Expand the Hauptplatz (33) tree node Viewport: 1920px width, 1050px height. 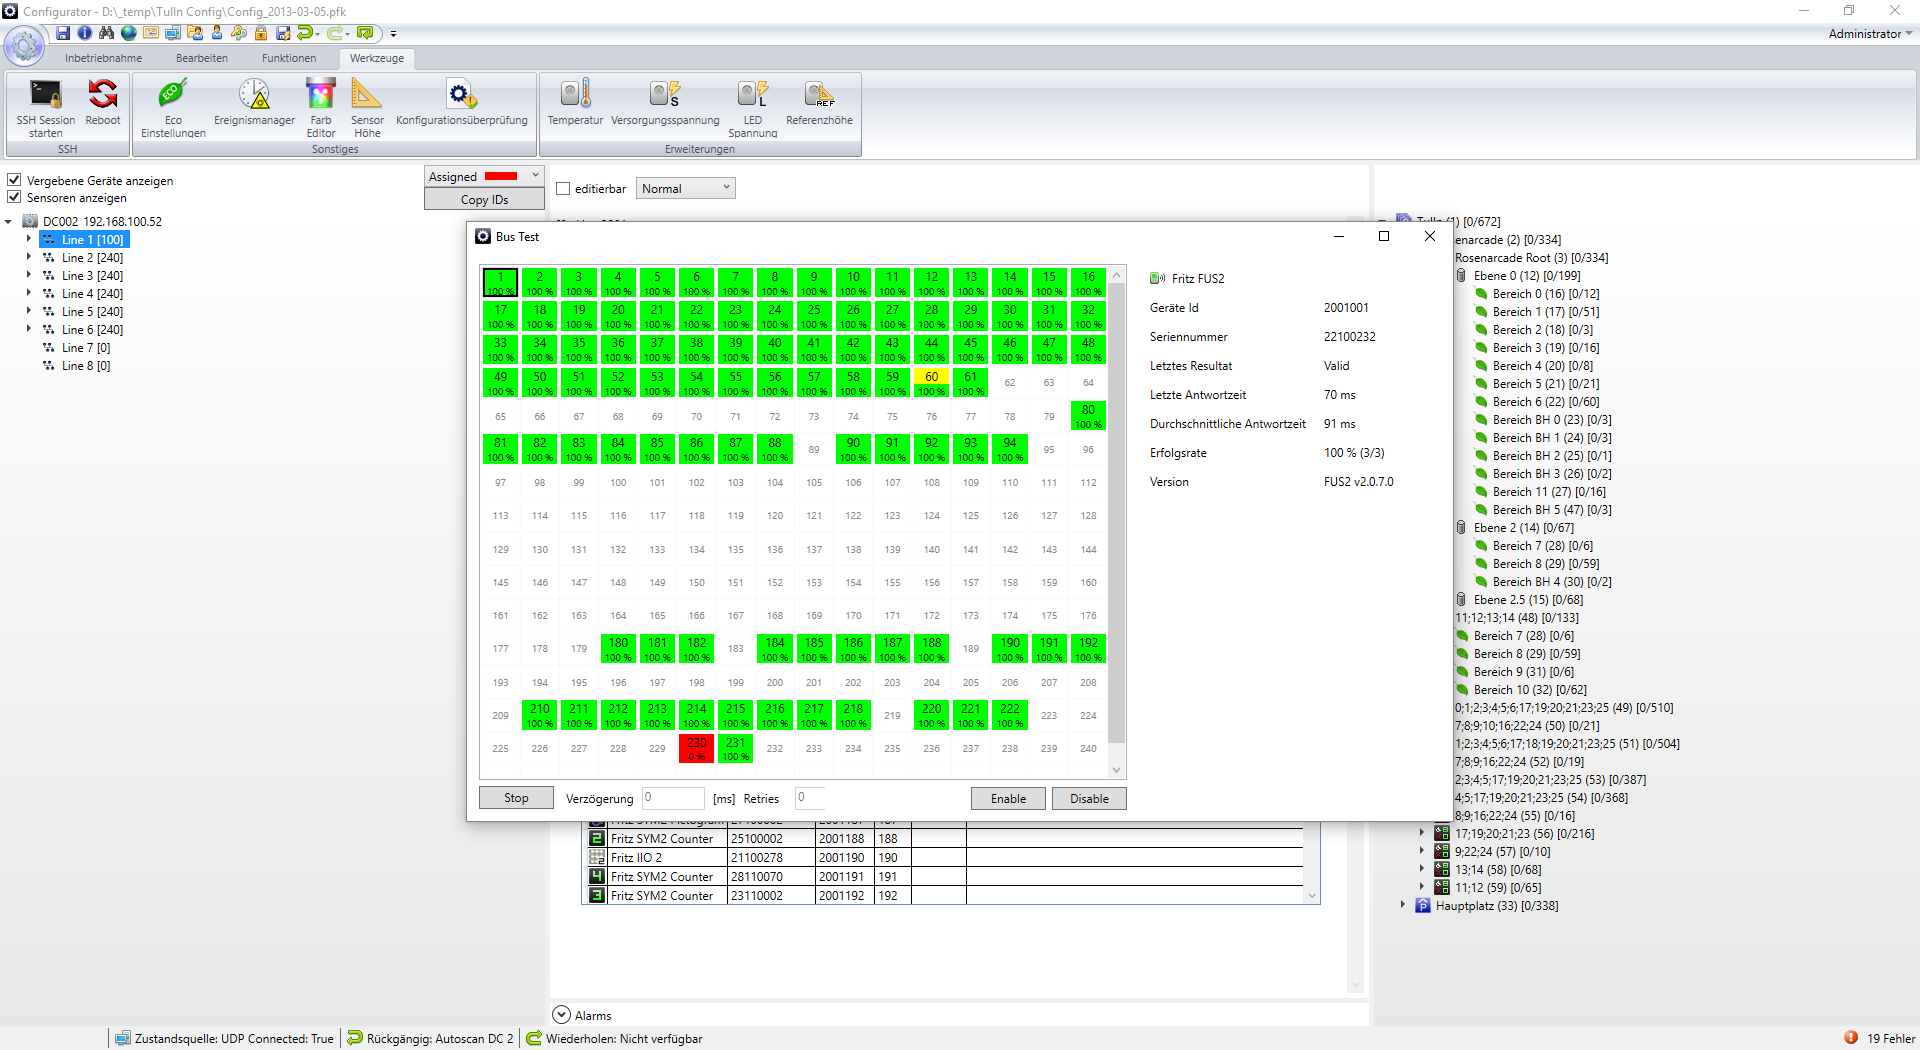(x=1403, y=905)
